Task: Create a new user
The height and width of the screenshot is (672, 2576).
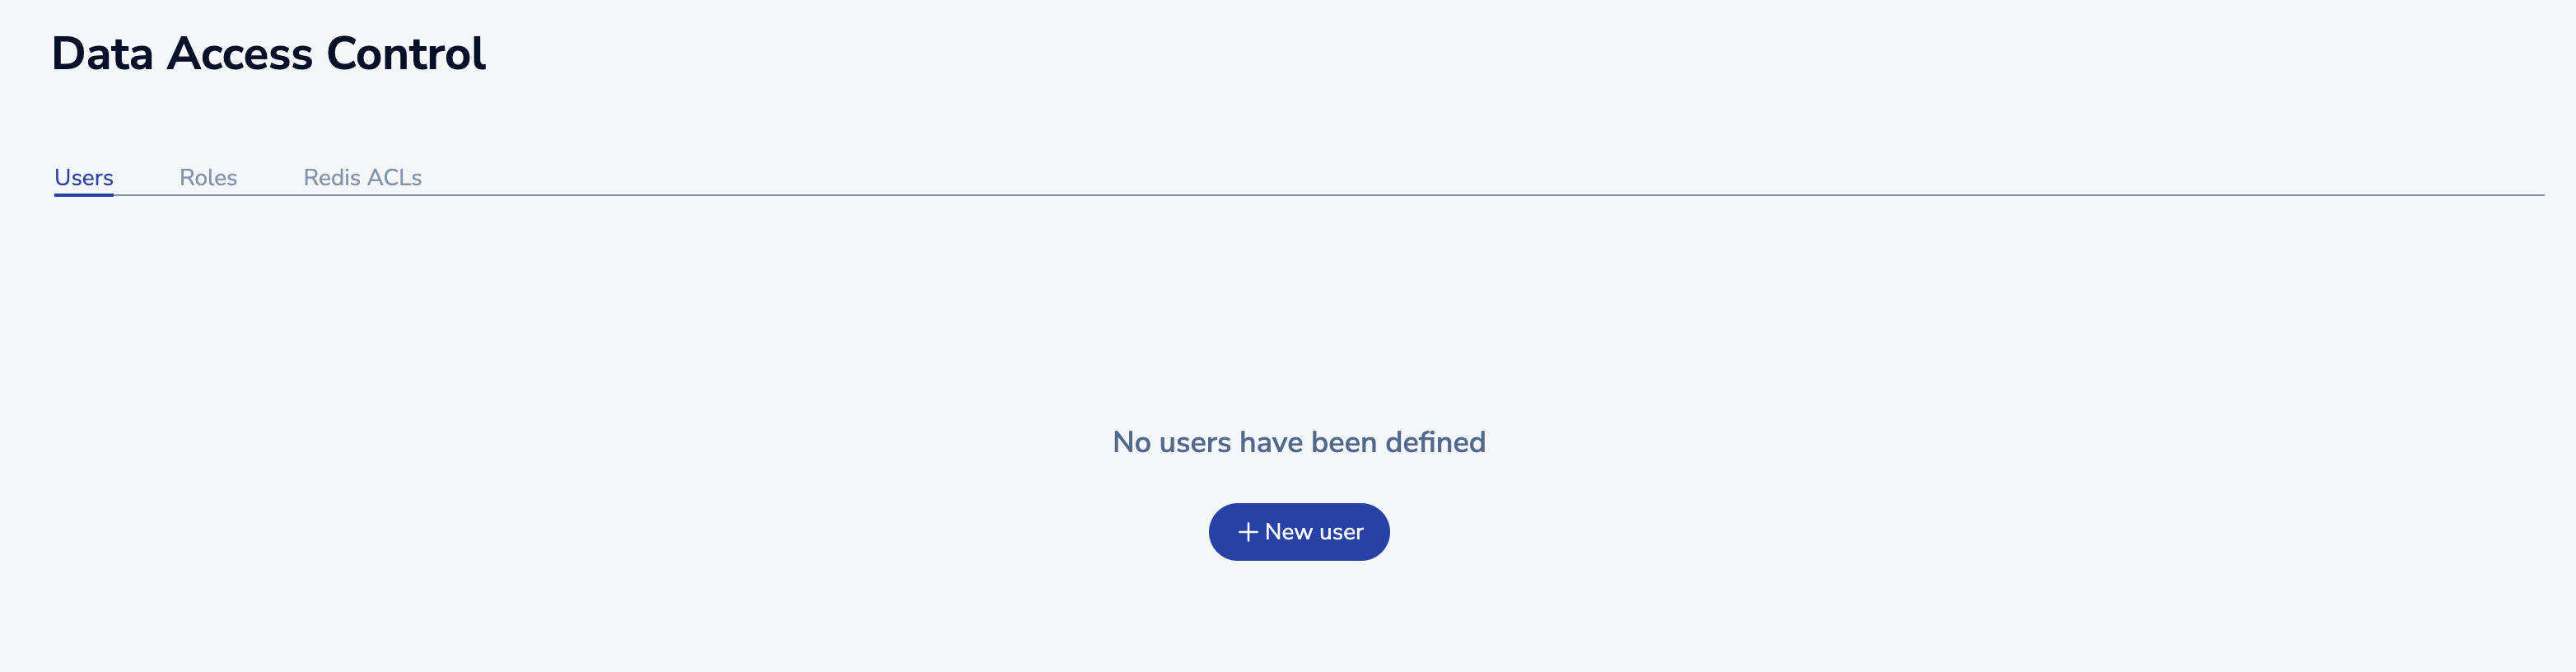Action: pos(1298,532)
